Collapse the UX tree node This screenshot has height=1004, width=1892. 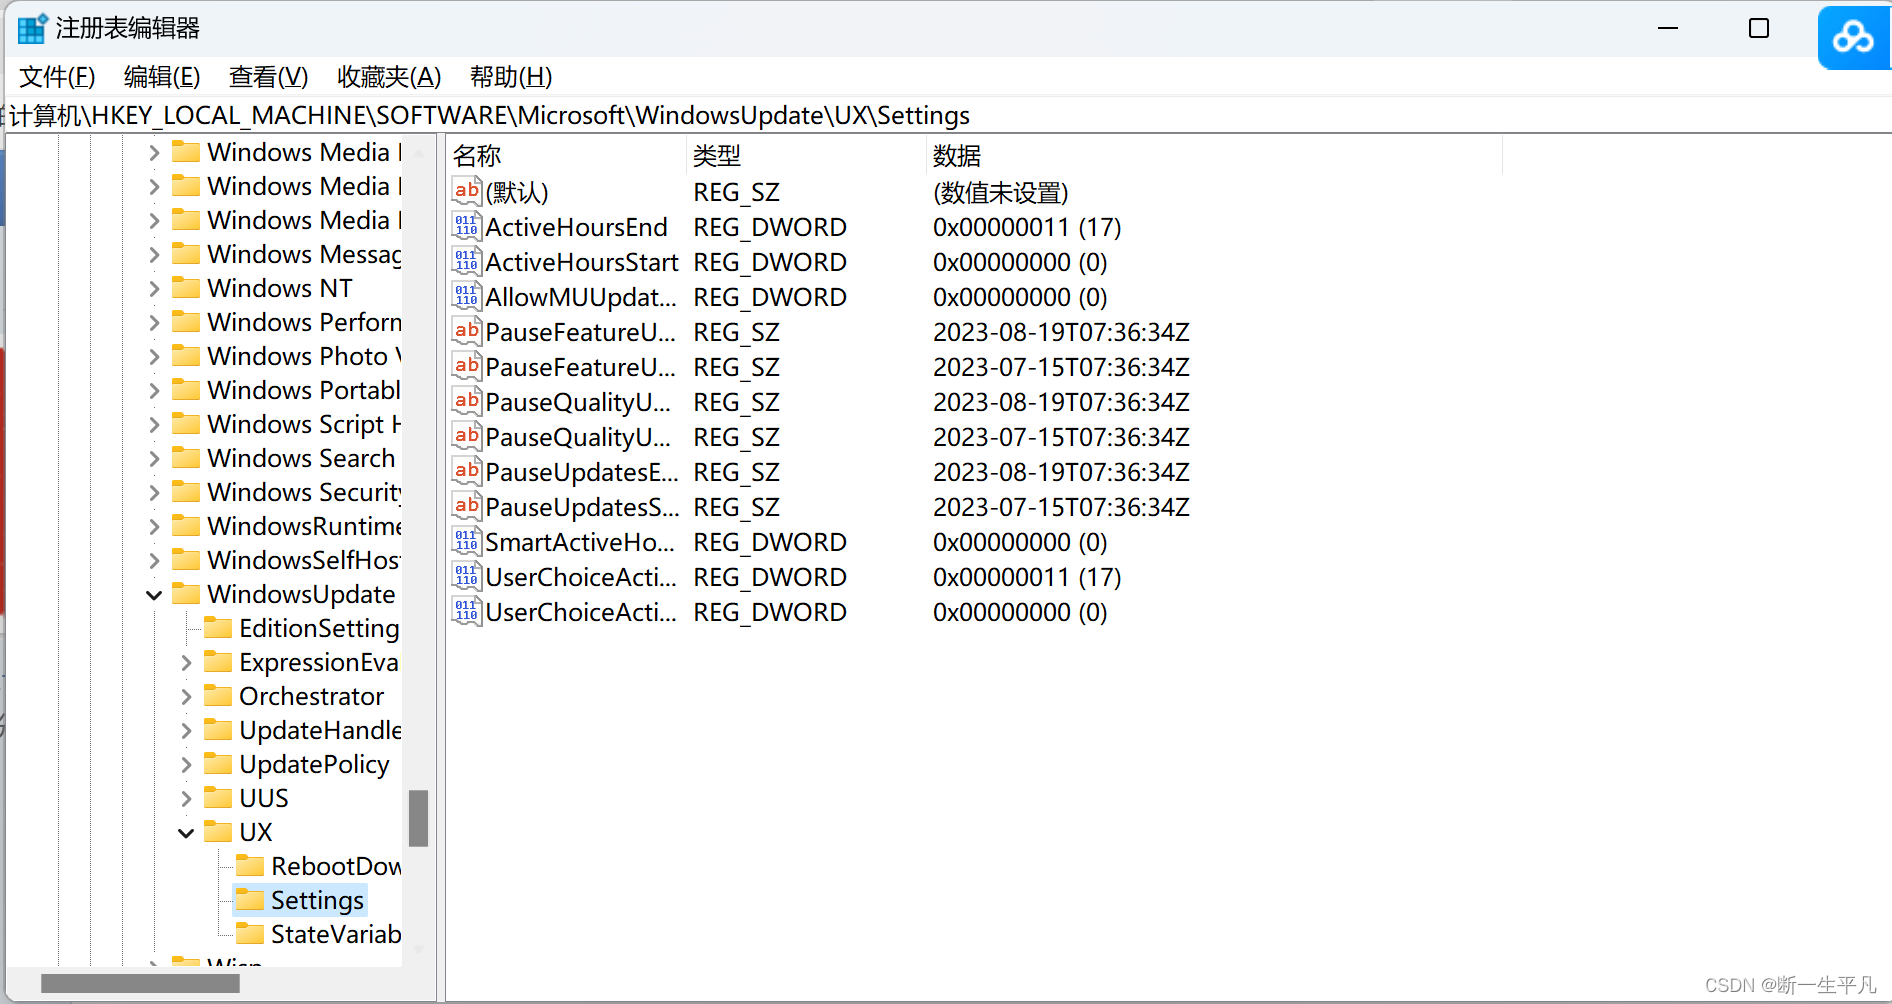click(x=186, y=833)
